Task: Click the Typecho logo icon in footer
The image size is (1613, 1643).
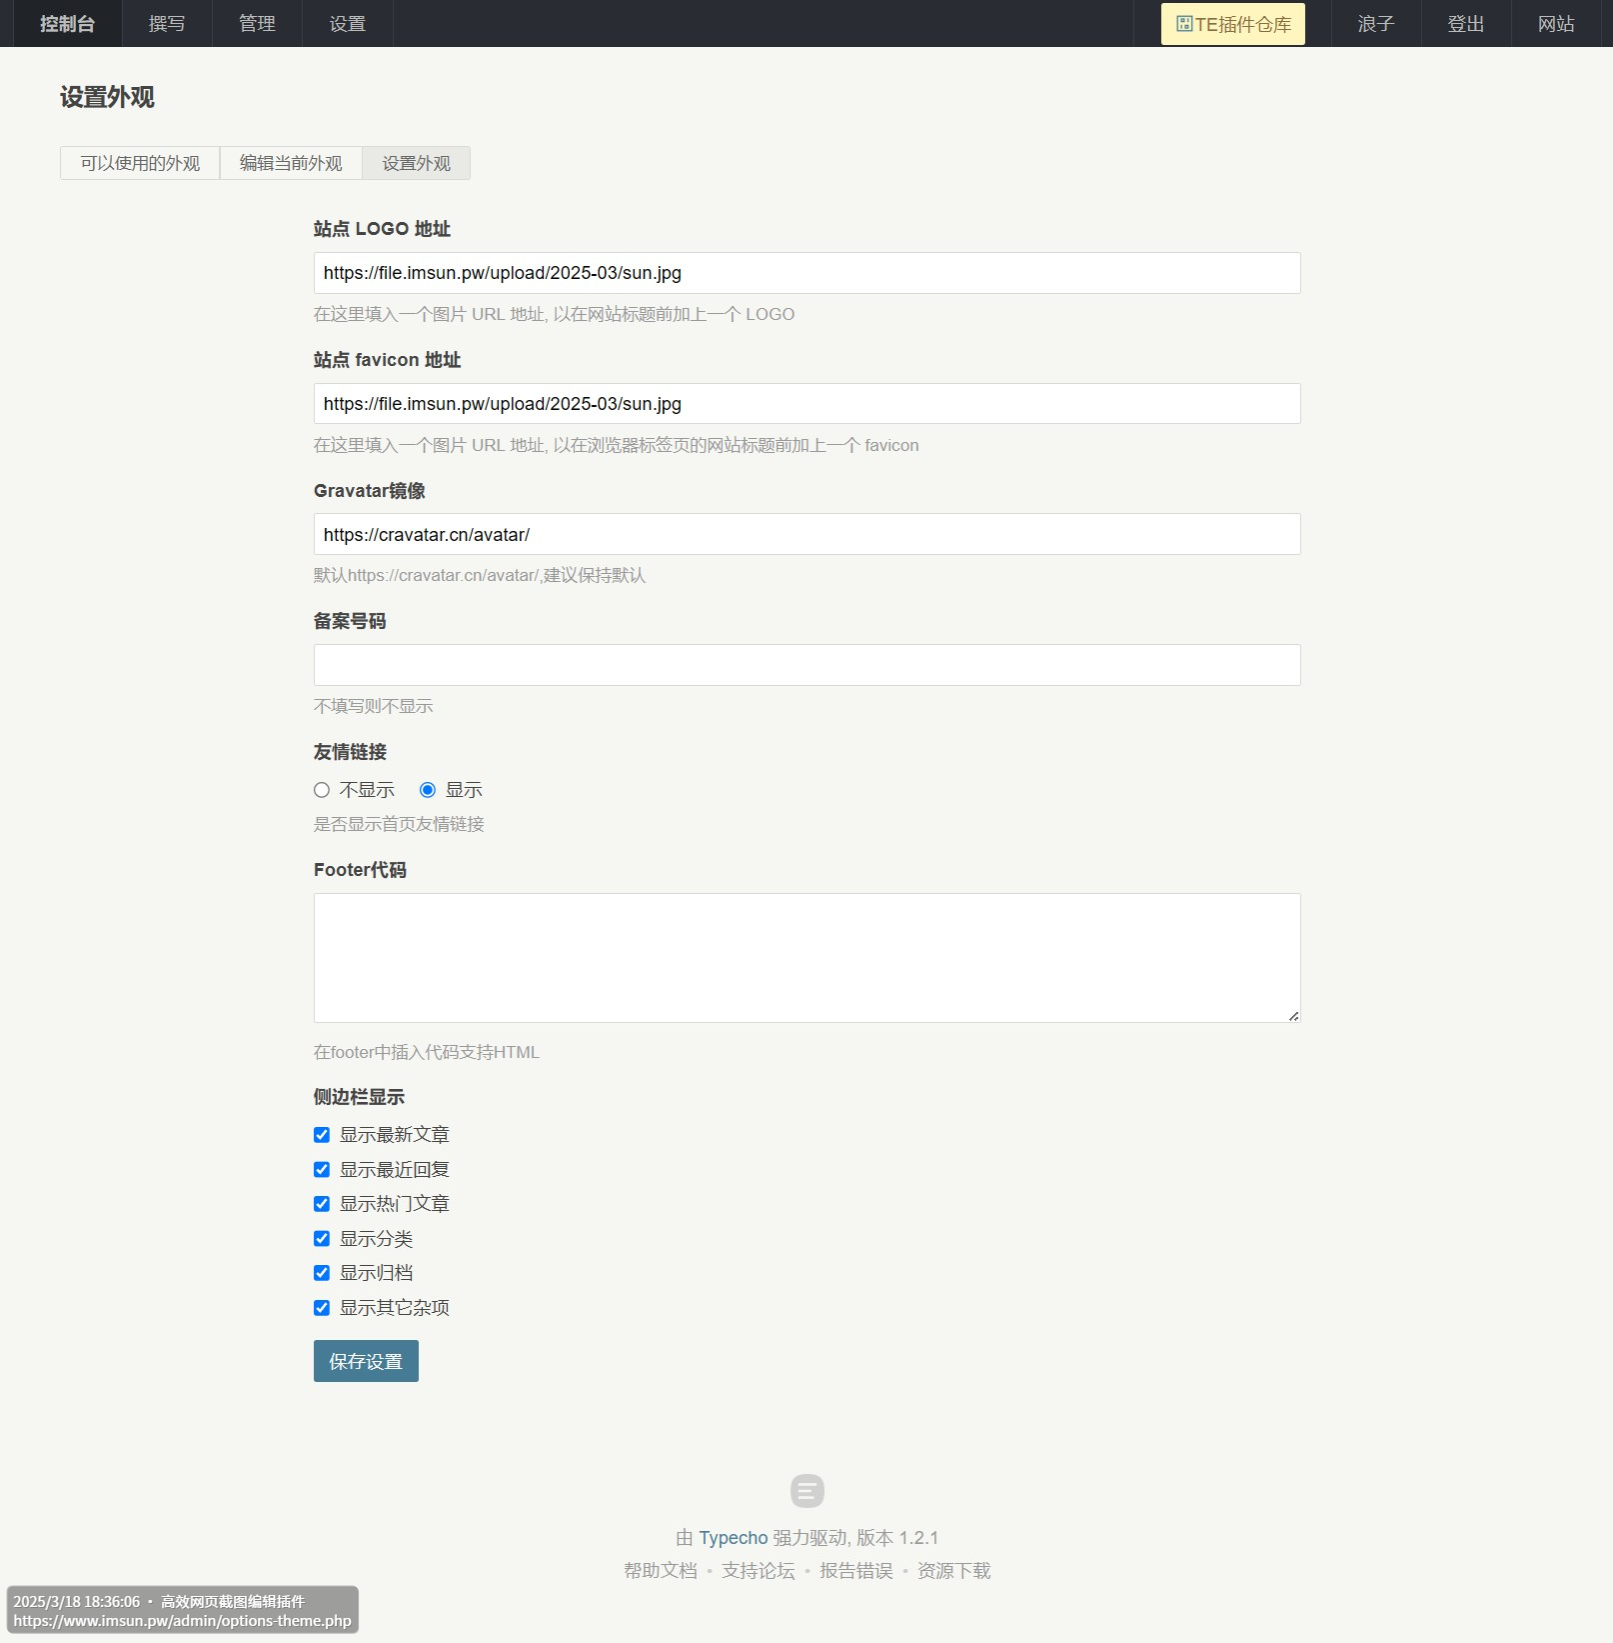Action: (806, 1490)
